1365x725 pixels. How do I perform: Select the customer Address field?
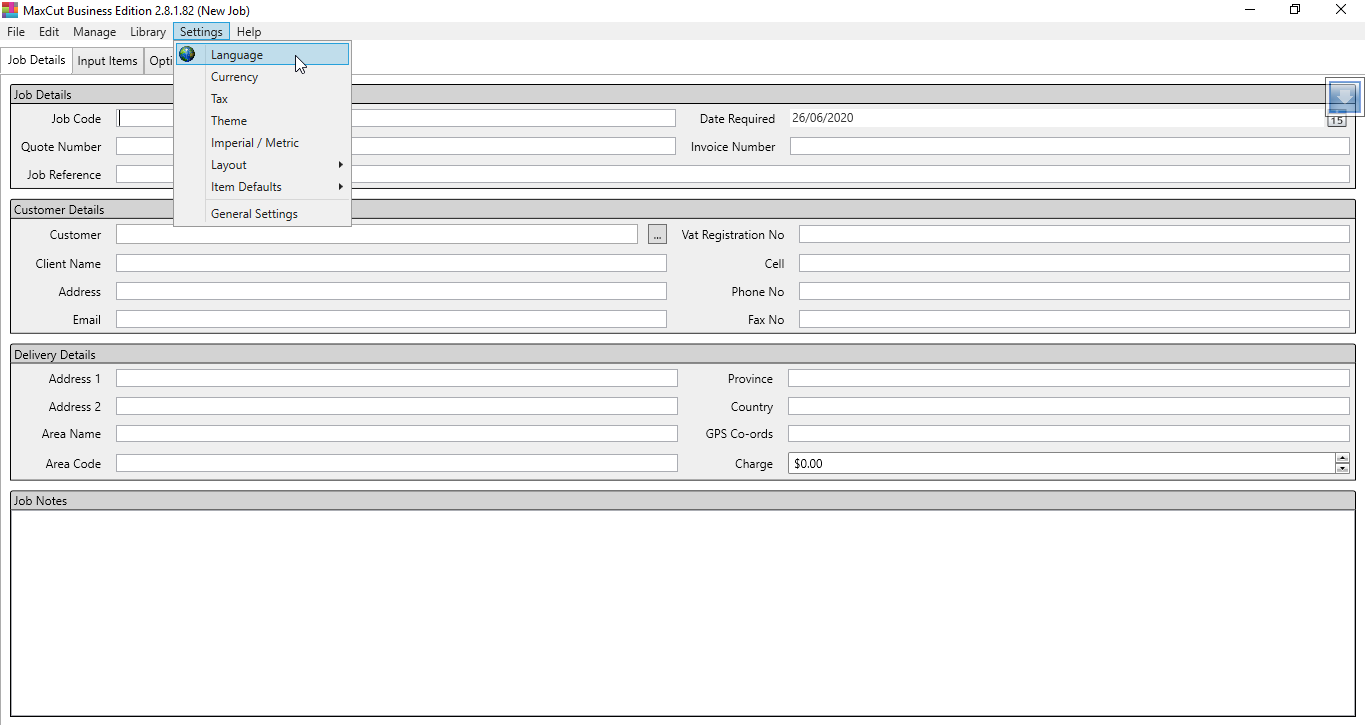(x=391, y=291)
